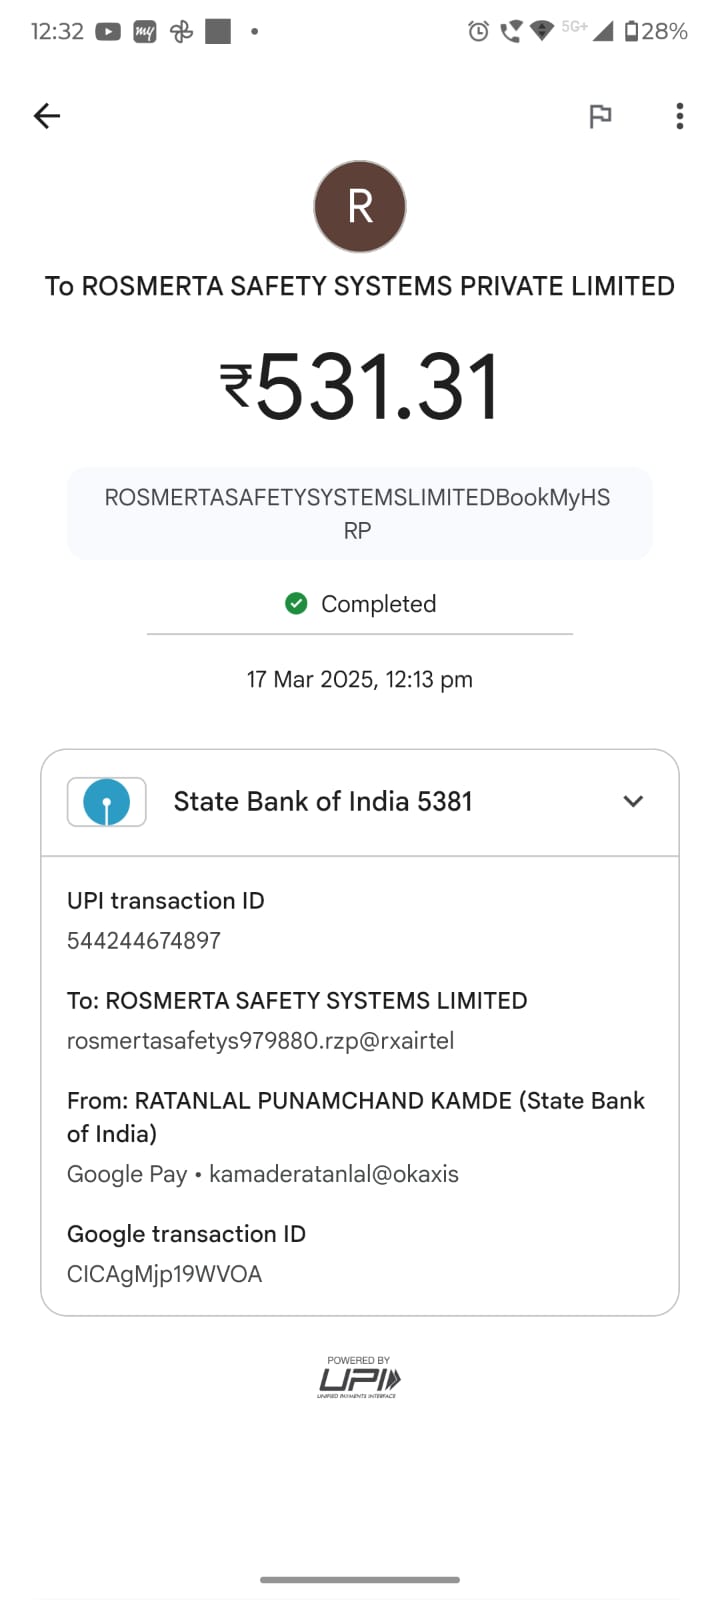The height and width of the screenshot is (1600, 720).
Task: Tap the ROSMERTA SAFETY SYSTEMS PRIVATE LIMITED name
Action: click(x=360, y=286)
